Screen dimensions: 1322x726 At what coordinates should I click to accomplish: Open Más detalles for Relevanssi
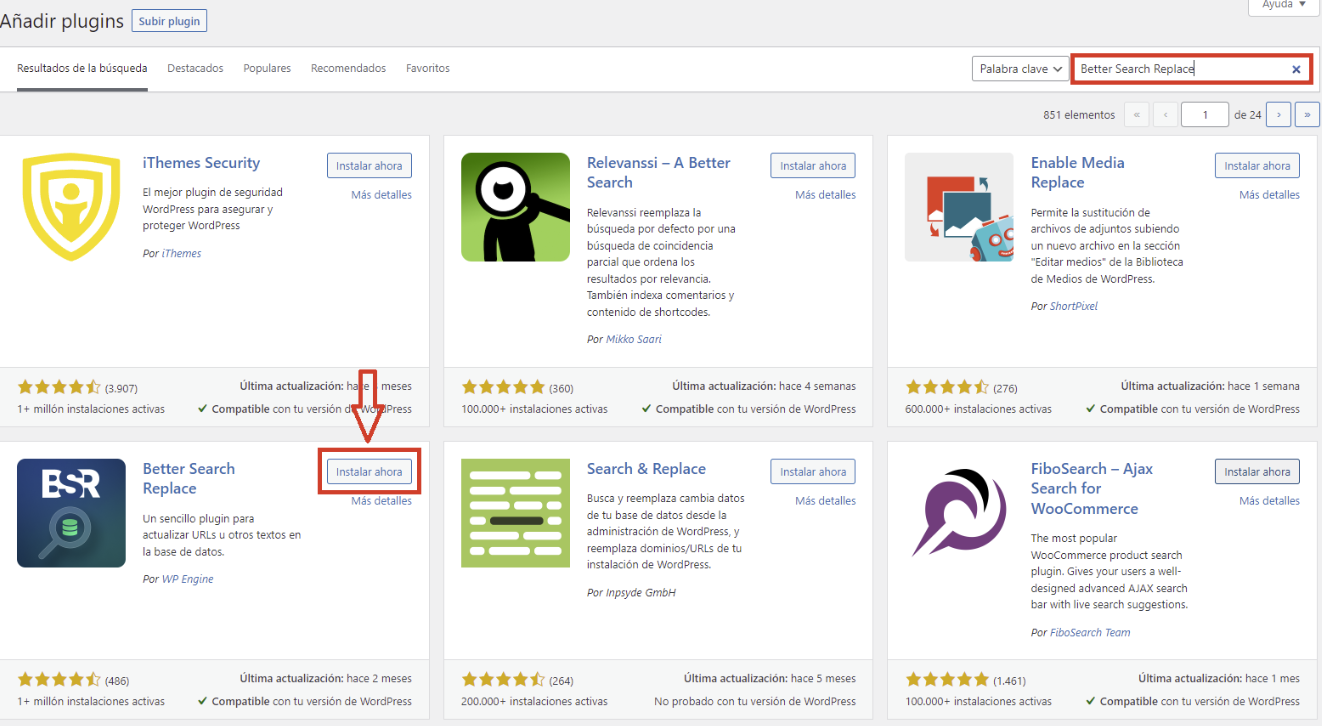tap(825, 195)
